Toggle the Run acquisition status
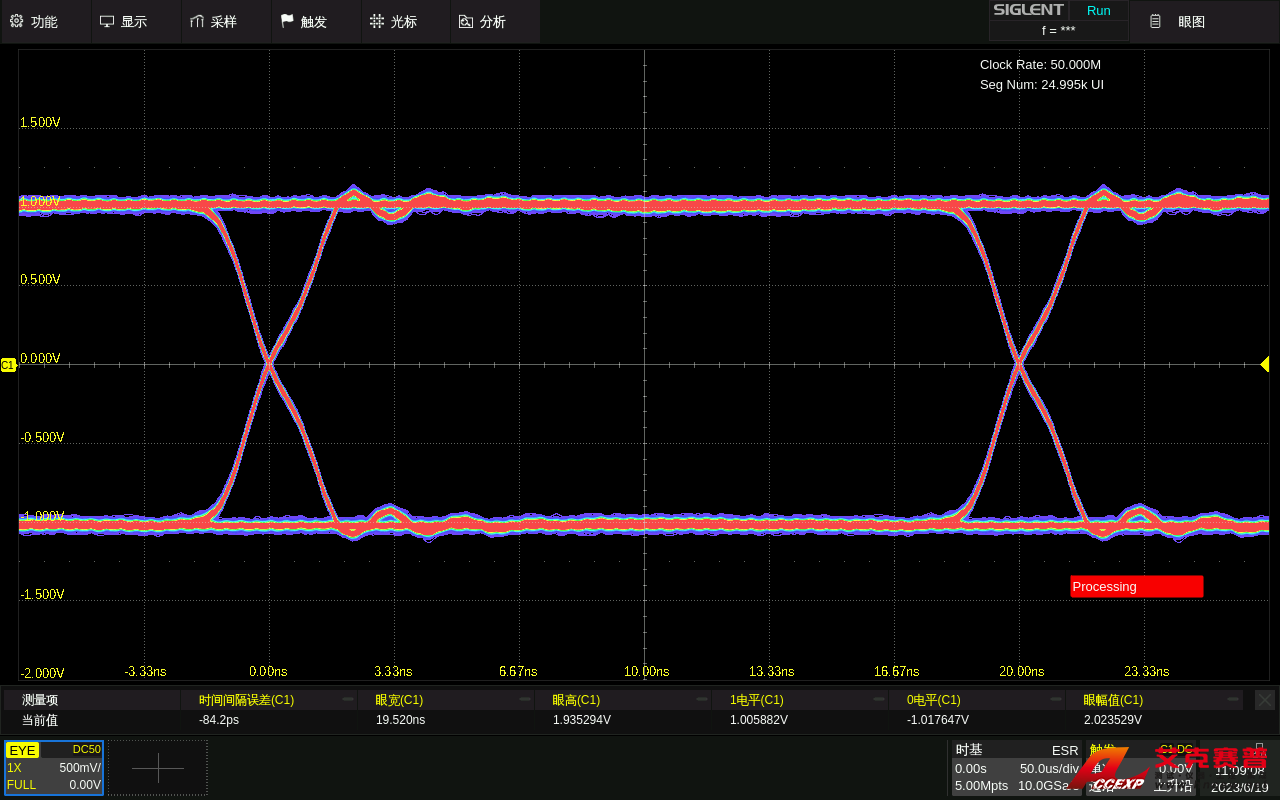Image resolution: width=1280 pixels, height=800 pixels. pyautogui.click(x=1098, y=10)
